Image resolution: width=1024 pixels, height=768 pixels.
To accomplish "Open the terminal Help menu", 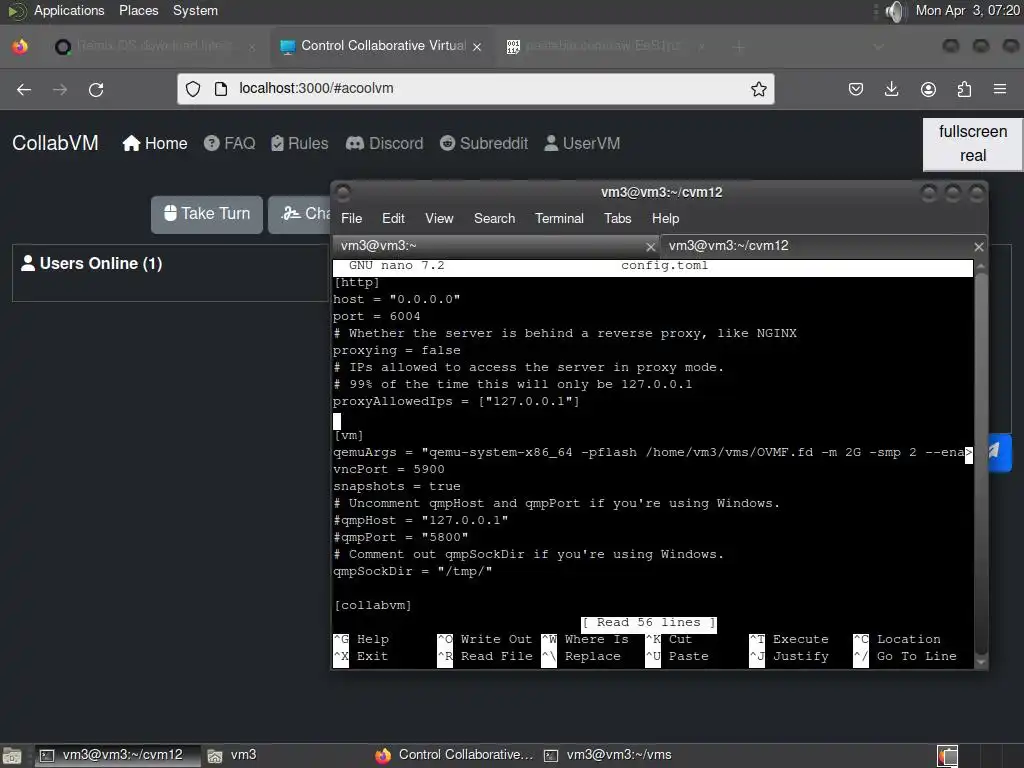I will click(x=665, y=218).
